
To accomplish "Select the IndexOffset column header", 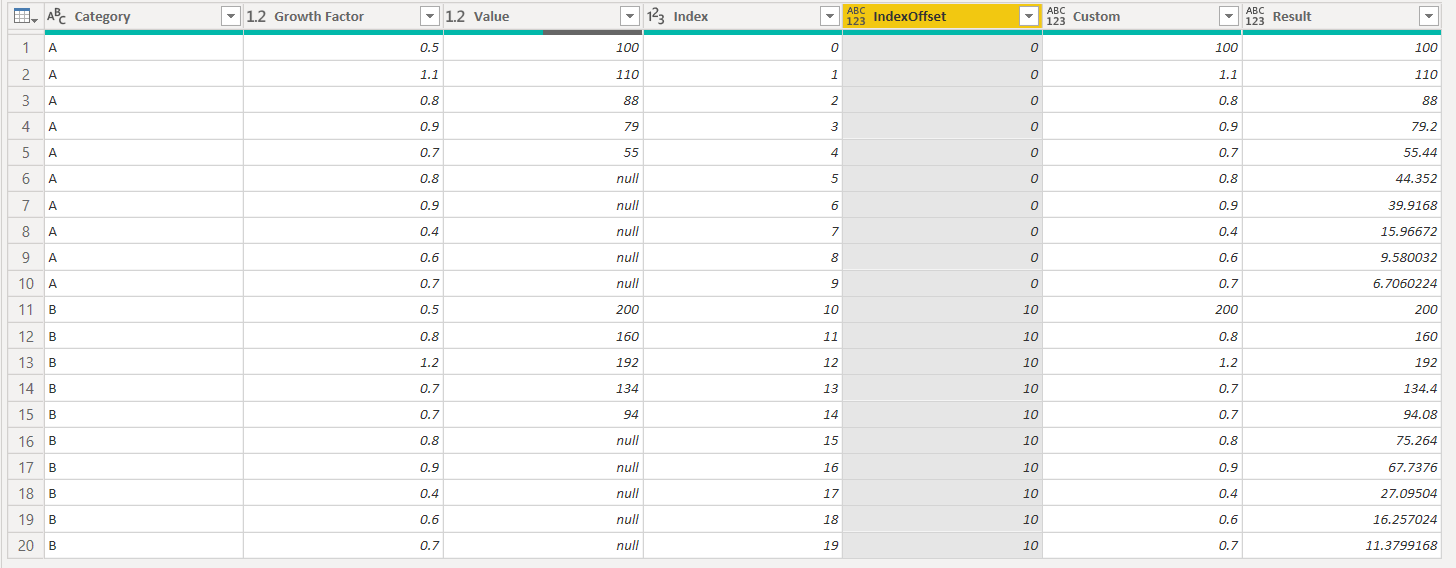I will tap(942, 17).
